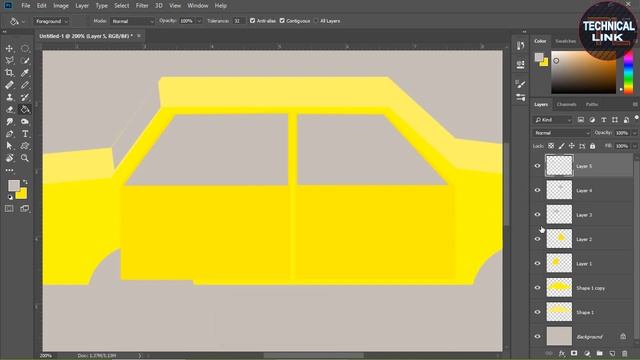Screen dimensions: 640x360
Task: Select the Eyedropper tool
Action: tap(25, 73)
